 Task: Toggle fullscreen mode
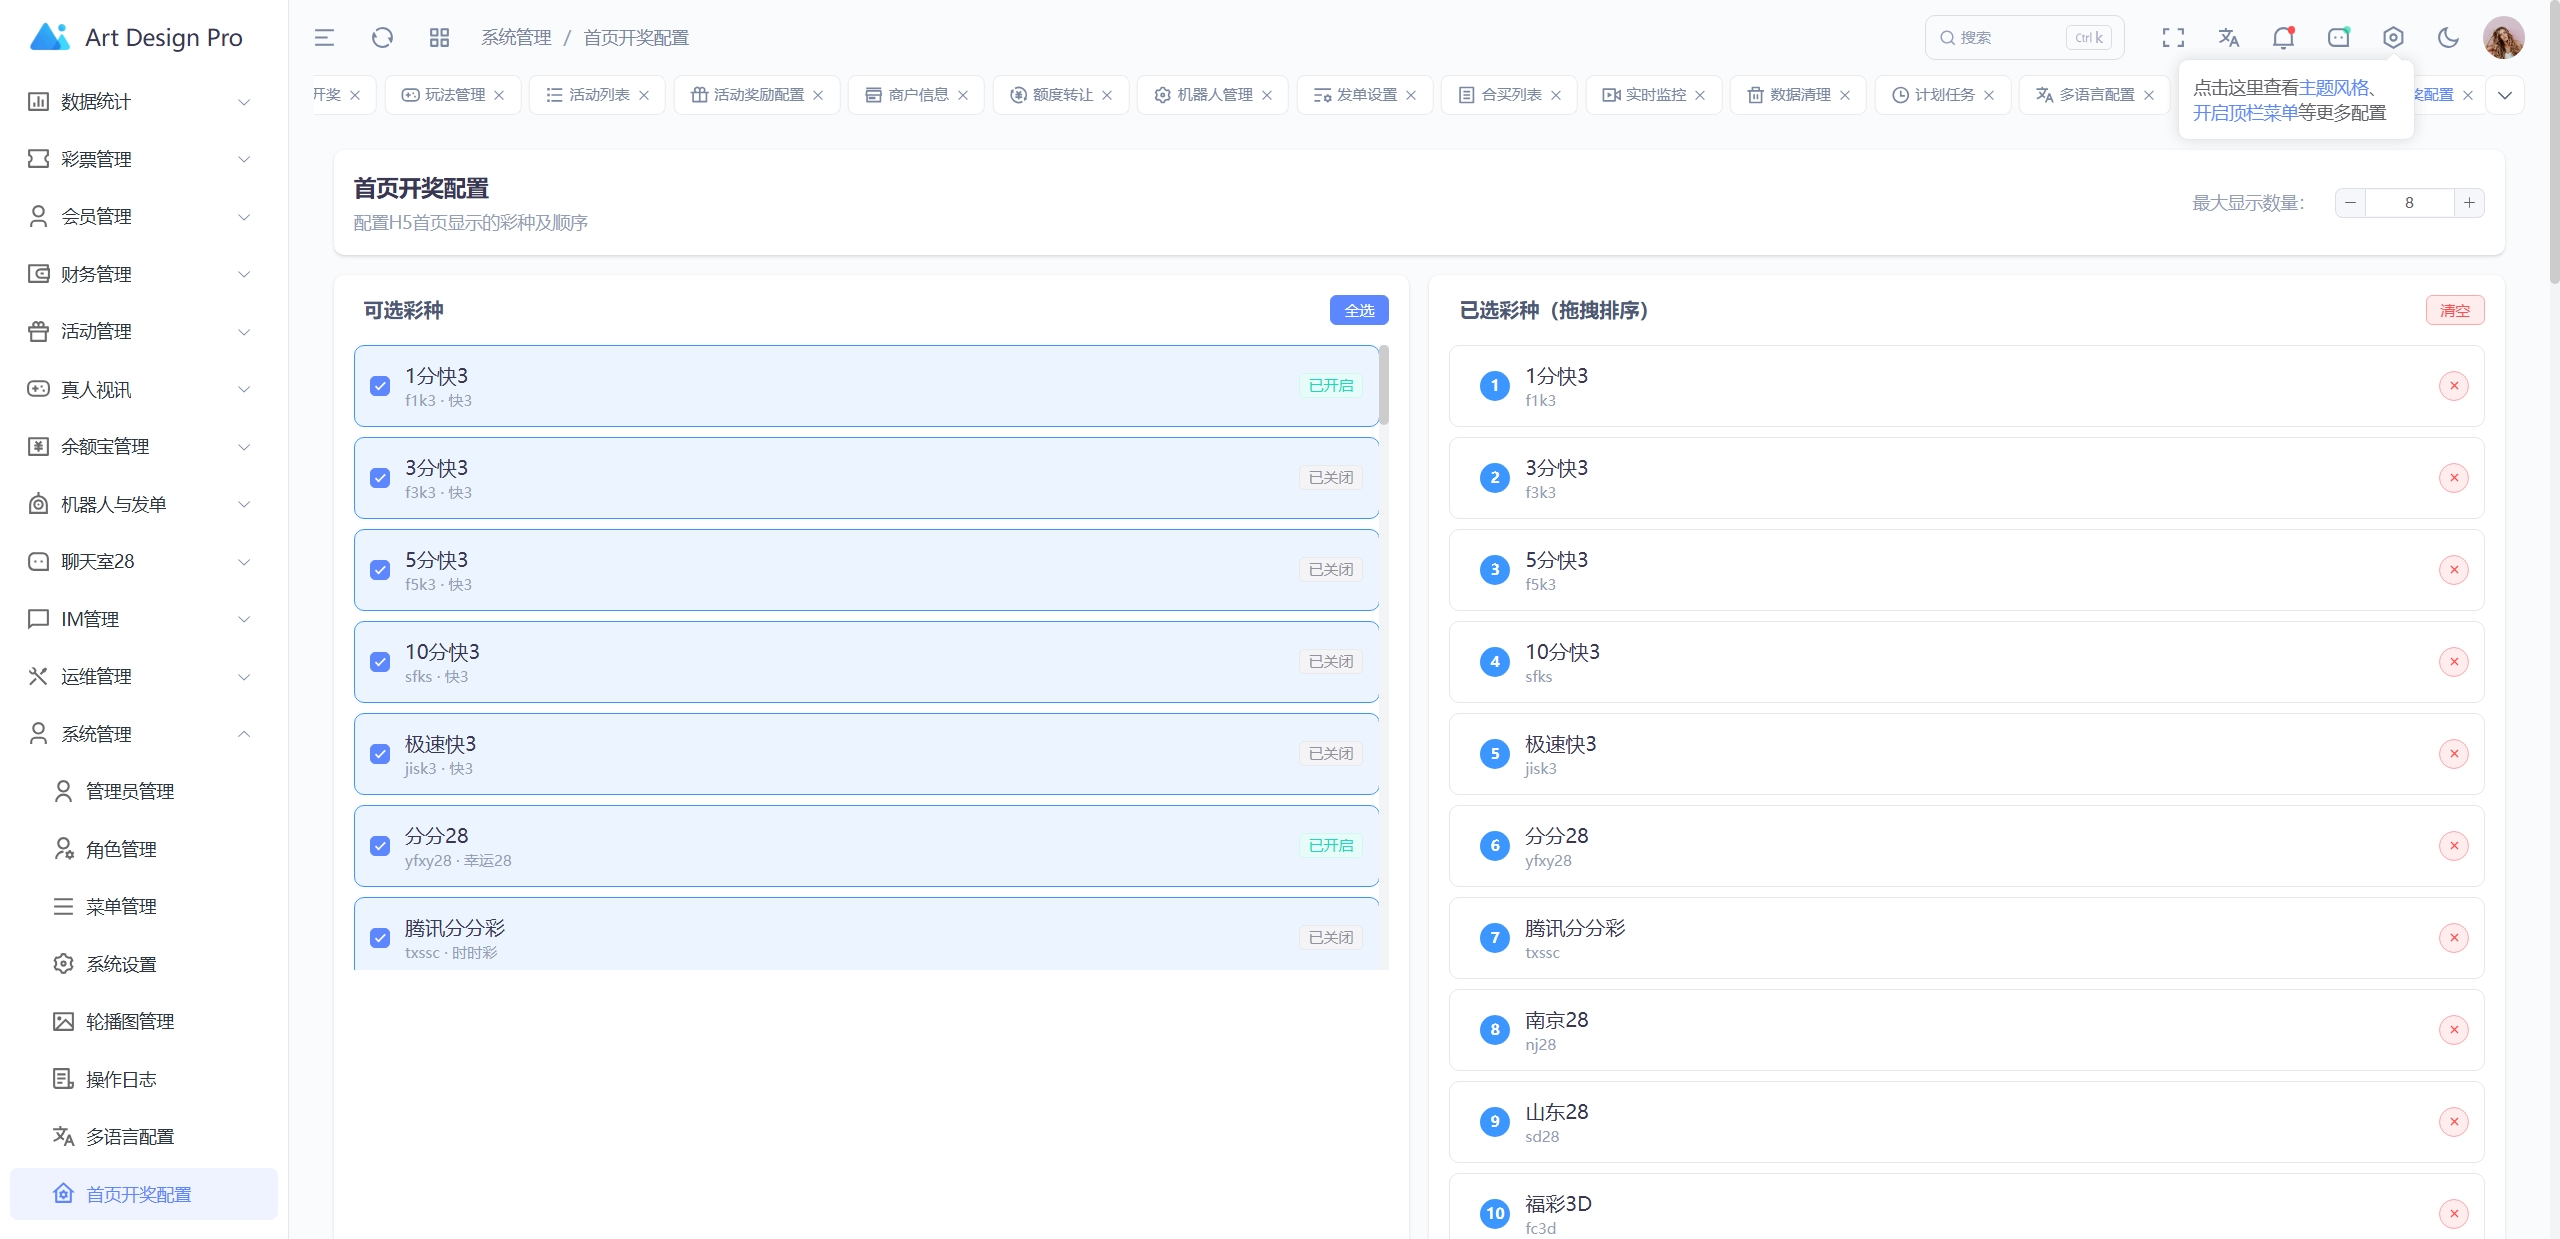point(2172,37)
